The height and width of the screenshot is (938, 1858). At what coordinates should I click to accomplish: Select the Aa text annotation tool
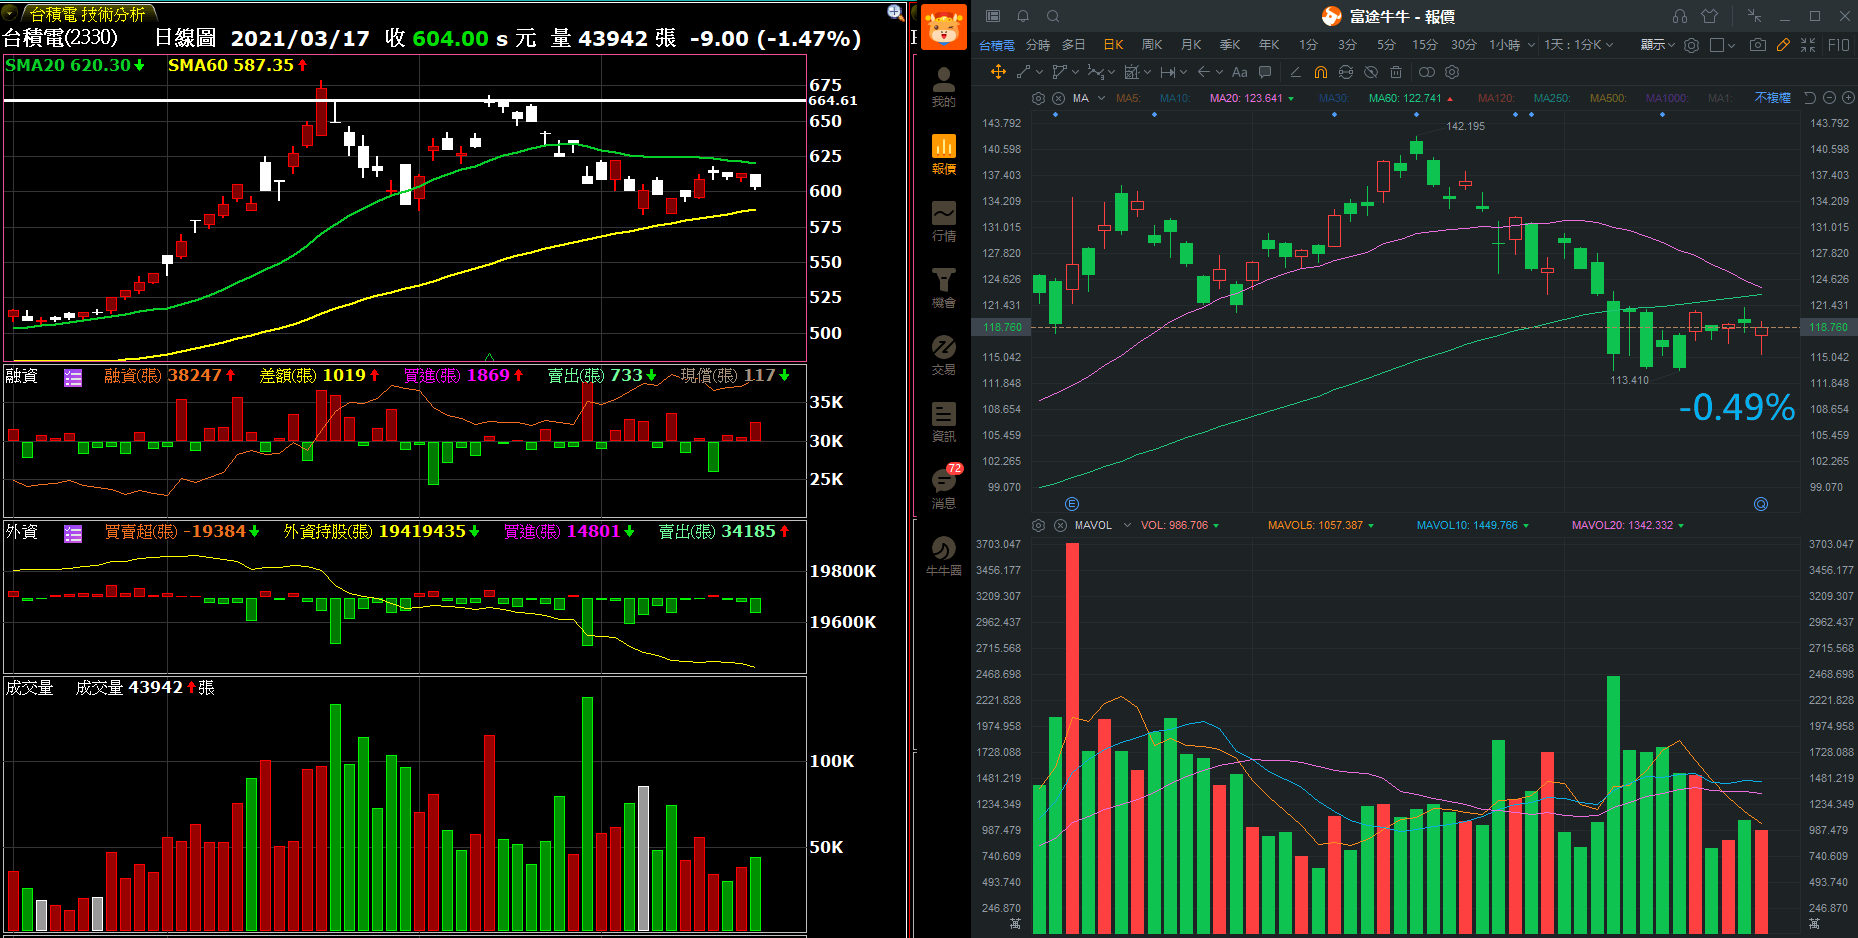pyautogui.click(x=1239, y=72)
